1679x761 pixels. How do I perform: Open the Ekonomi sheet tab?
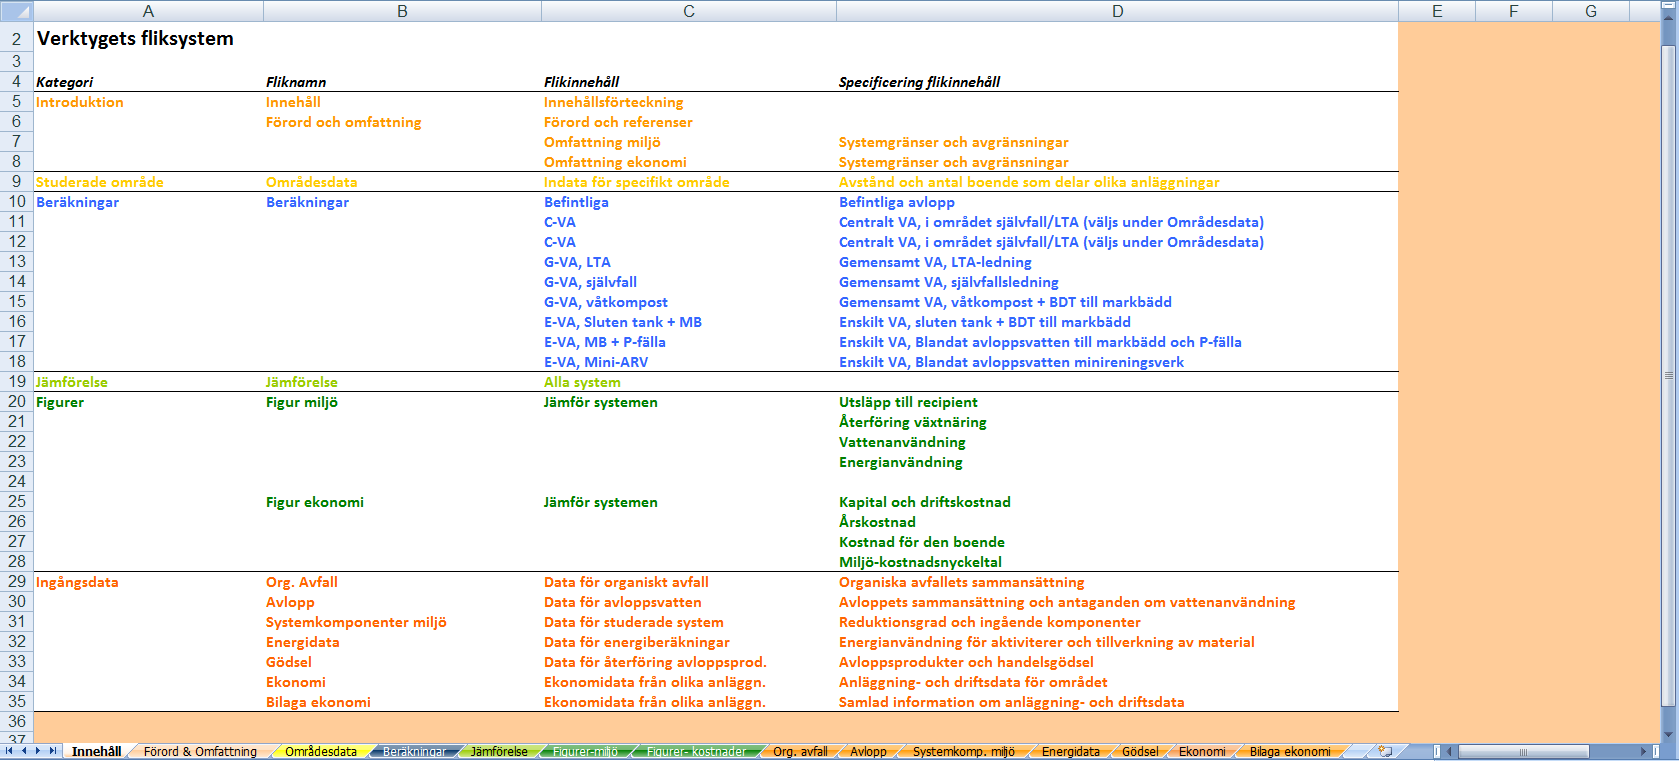pos(1202,751)
